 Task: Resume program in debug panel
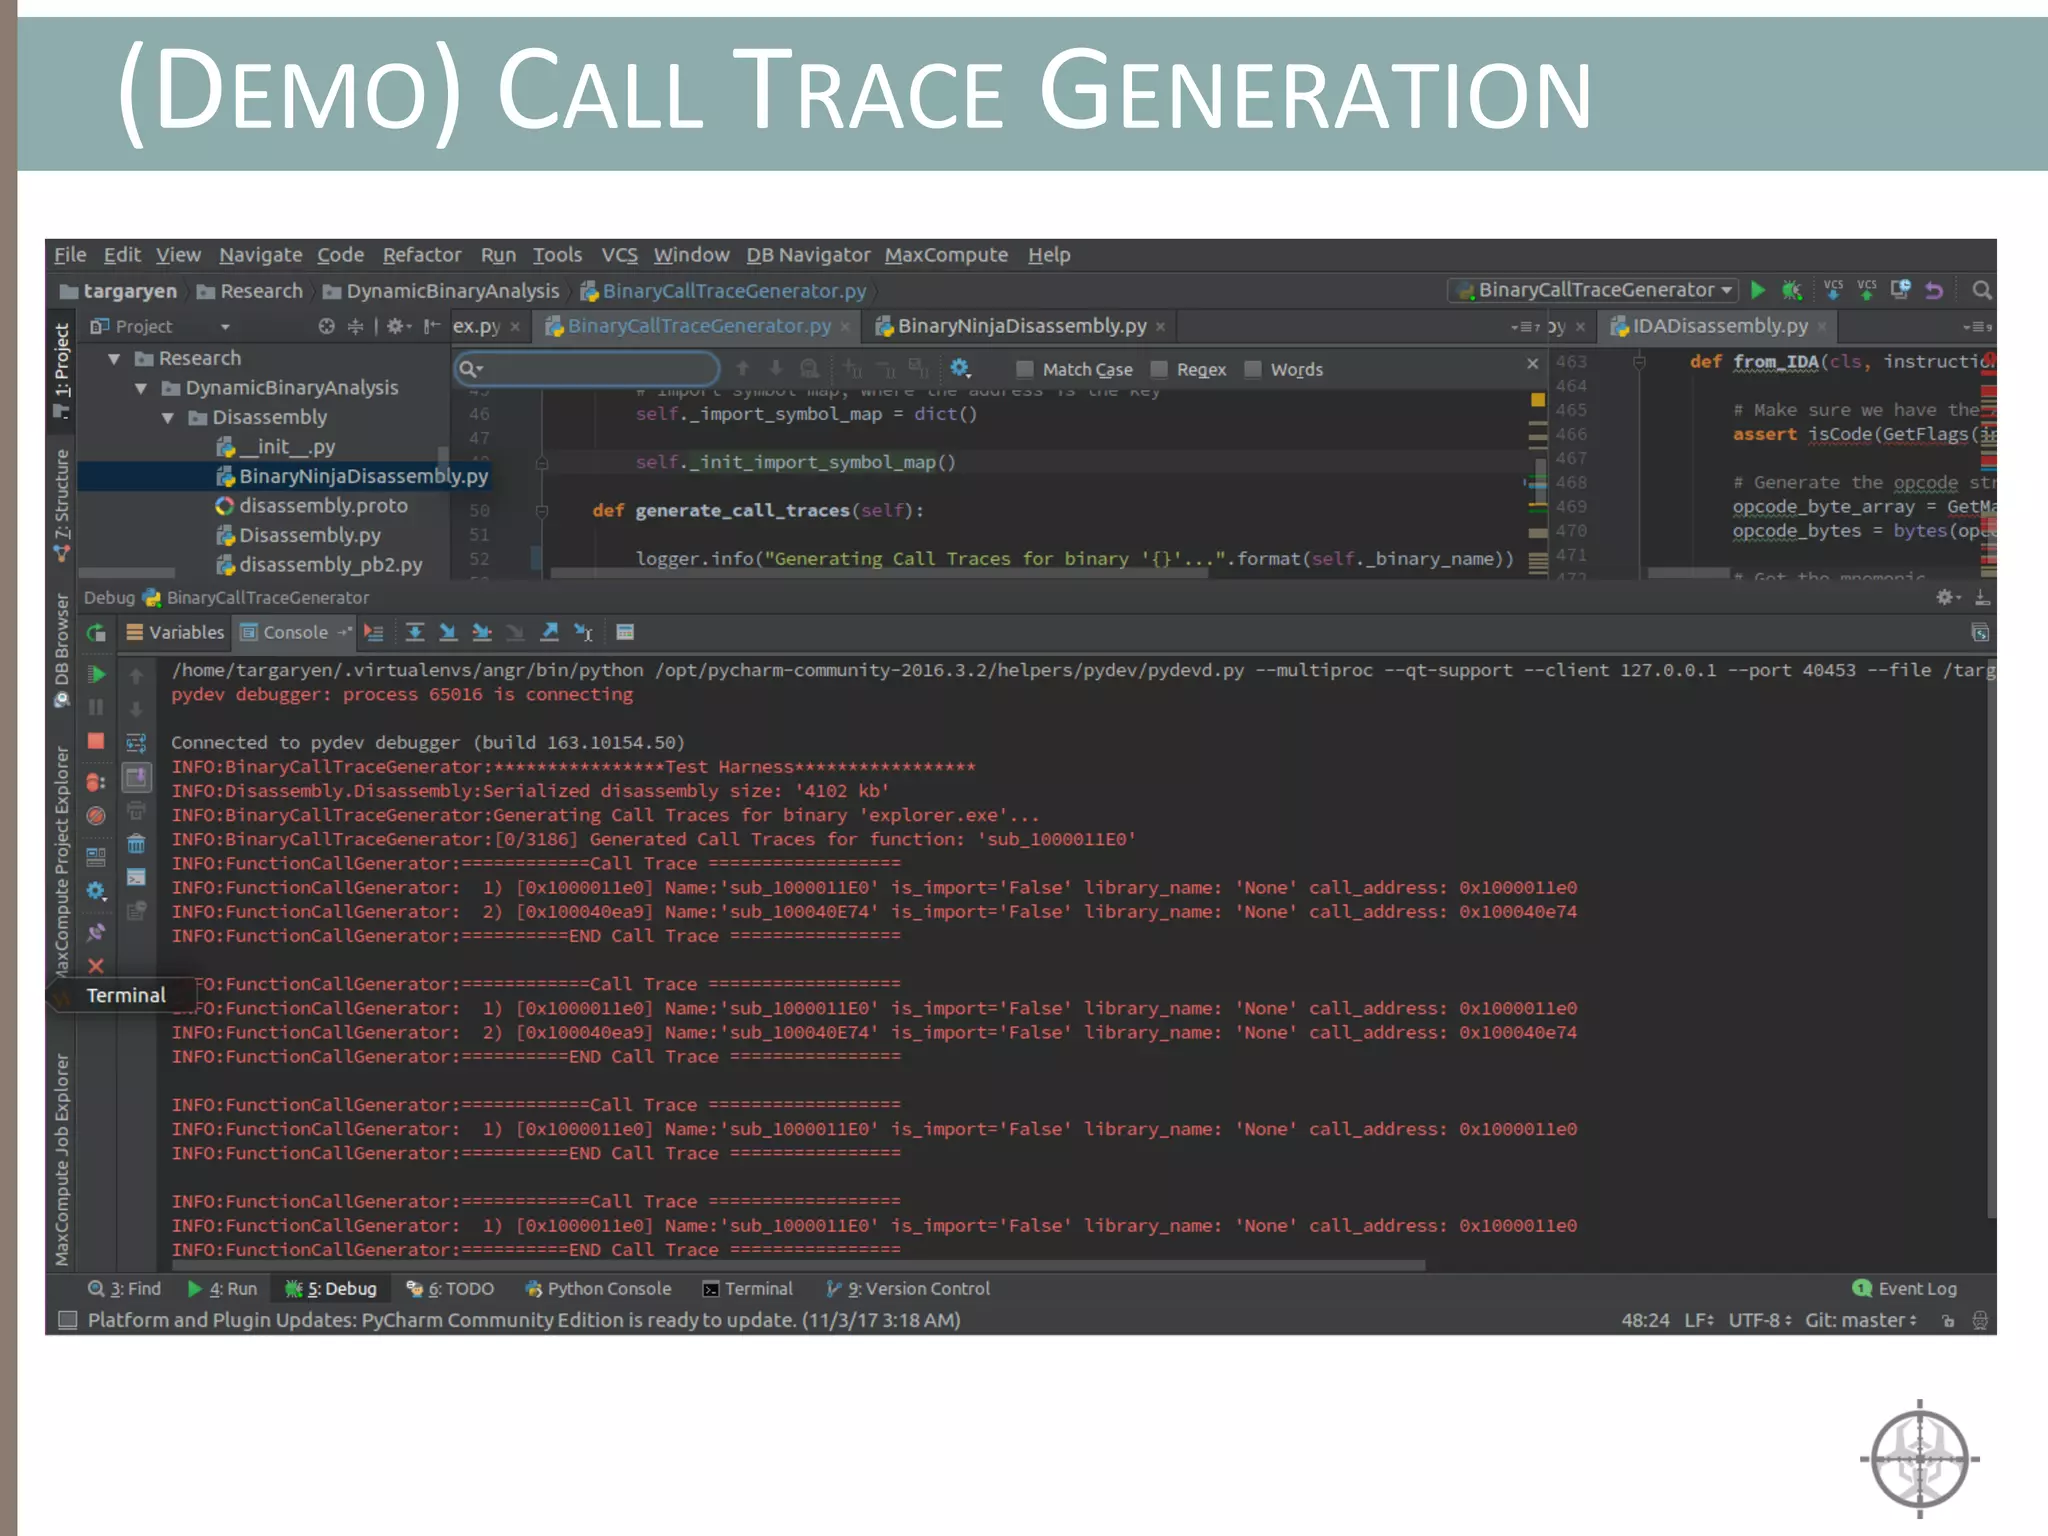[96, 674]
